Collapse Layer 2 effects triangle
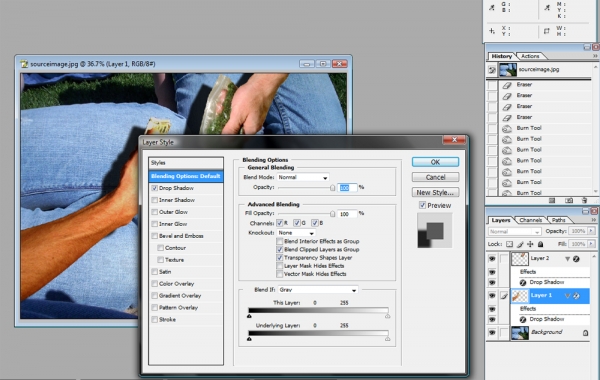This screenshot has width=600, height=380. click(x=567, y=259)
